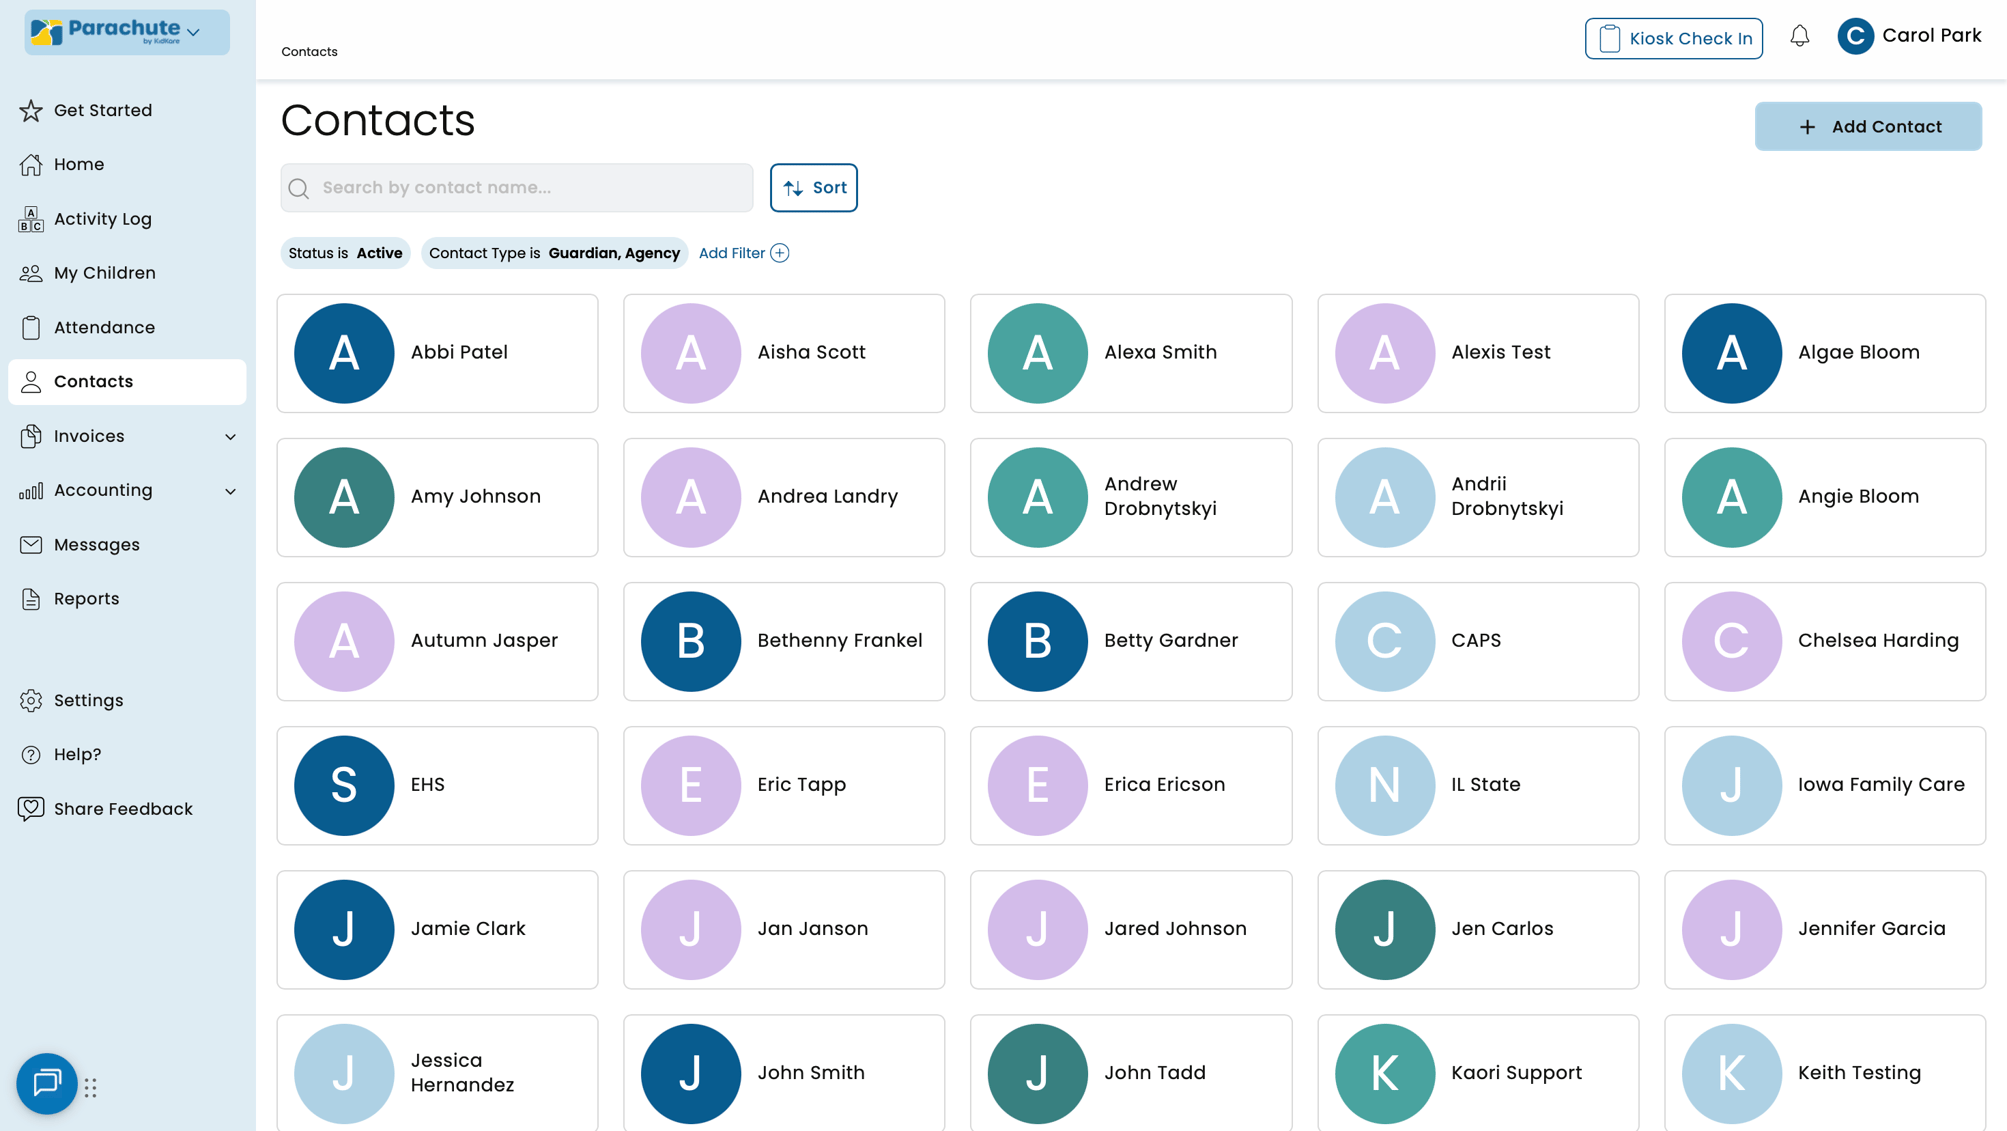Click the CAPS avatar circle

[1384, 641]
